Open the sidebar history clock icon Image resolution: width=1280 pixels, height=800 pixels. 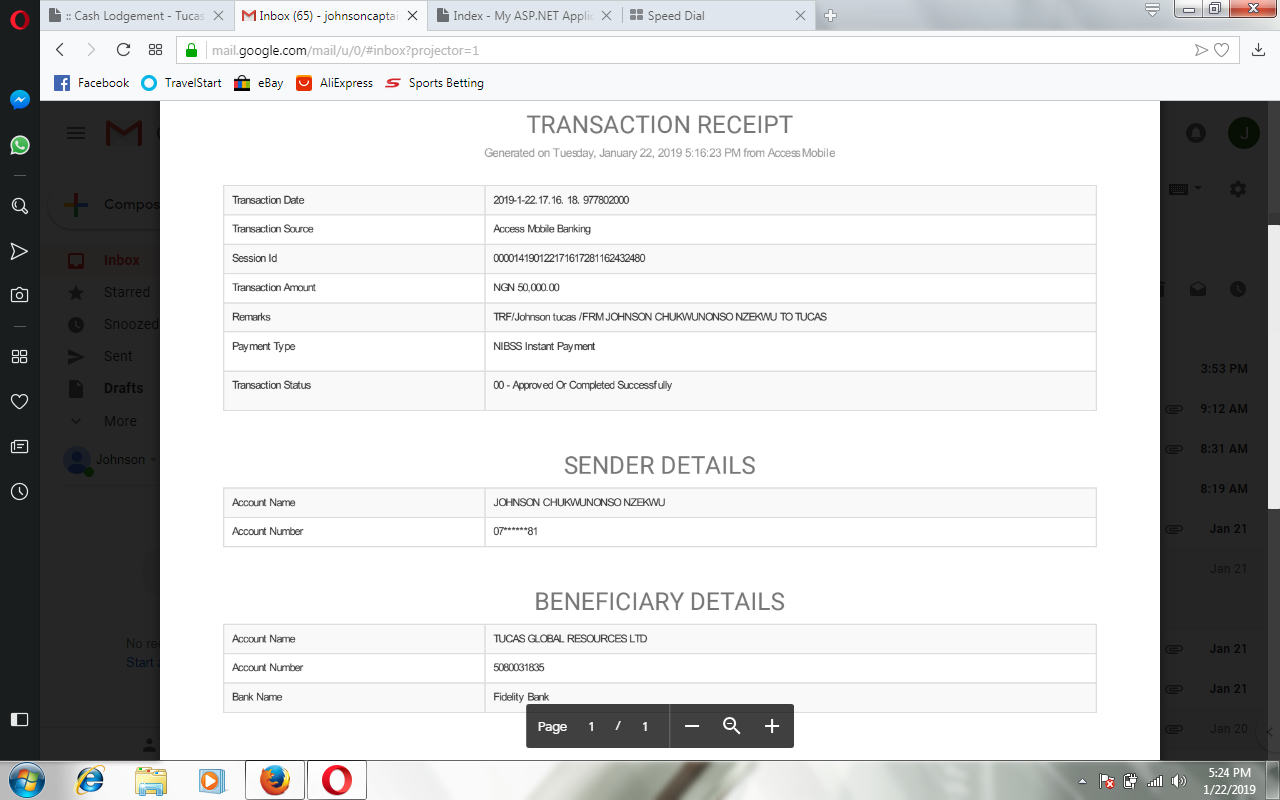coord(19,491)
